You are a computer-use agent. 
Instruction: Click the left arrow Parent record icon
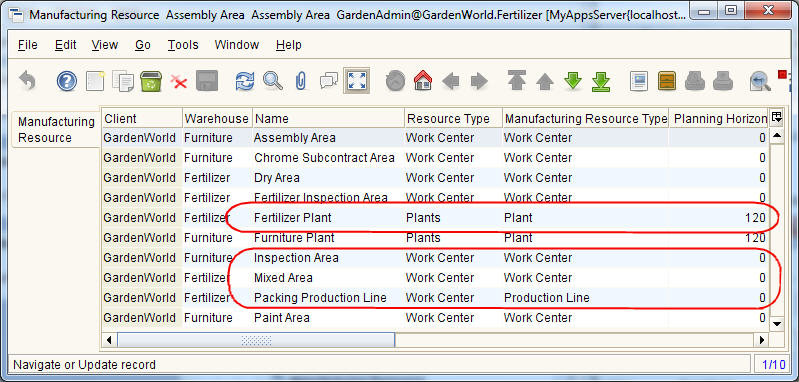point(451,81)
